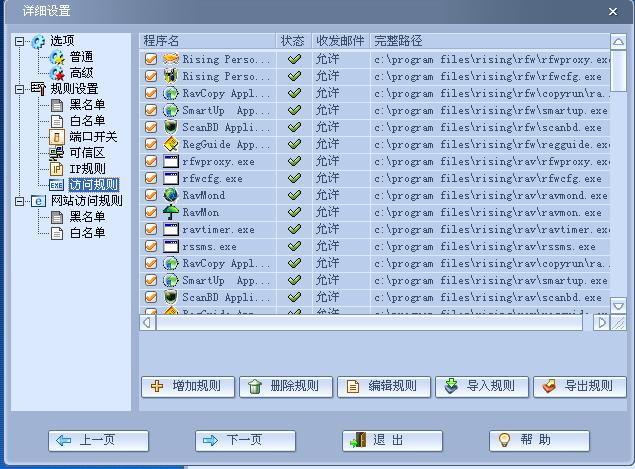Viewport: 635px width, 469px height.
Task: Toggle the first SmartUp row checkbox
Action: [x=151, y=110]
